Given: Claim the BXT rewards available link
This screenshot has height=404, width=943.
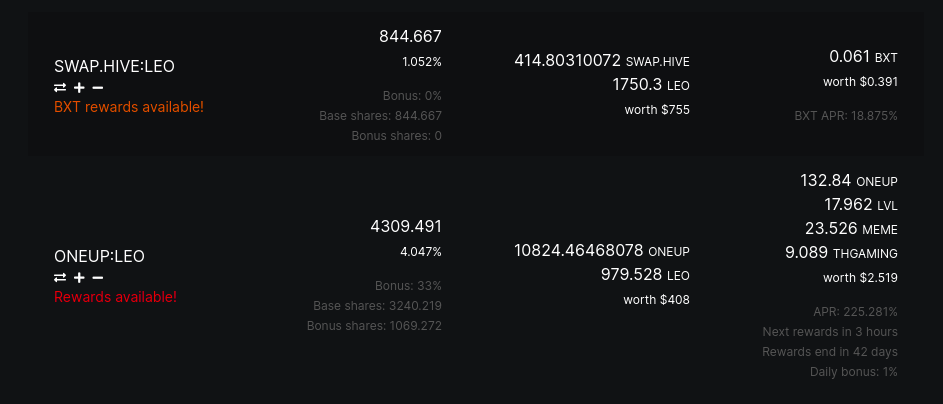Looking at the screenshot, I should point(129,107).
